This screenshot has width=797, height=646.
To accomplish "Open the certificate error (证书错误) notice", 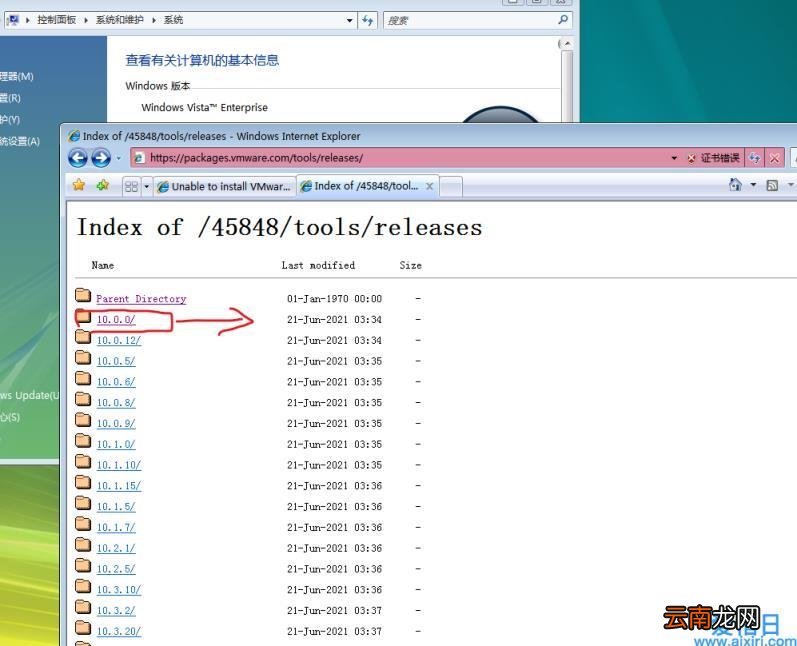I will tap(714, 158).
